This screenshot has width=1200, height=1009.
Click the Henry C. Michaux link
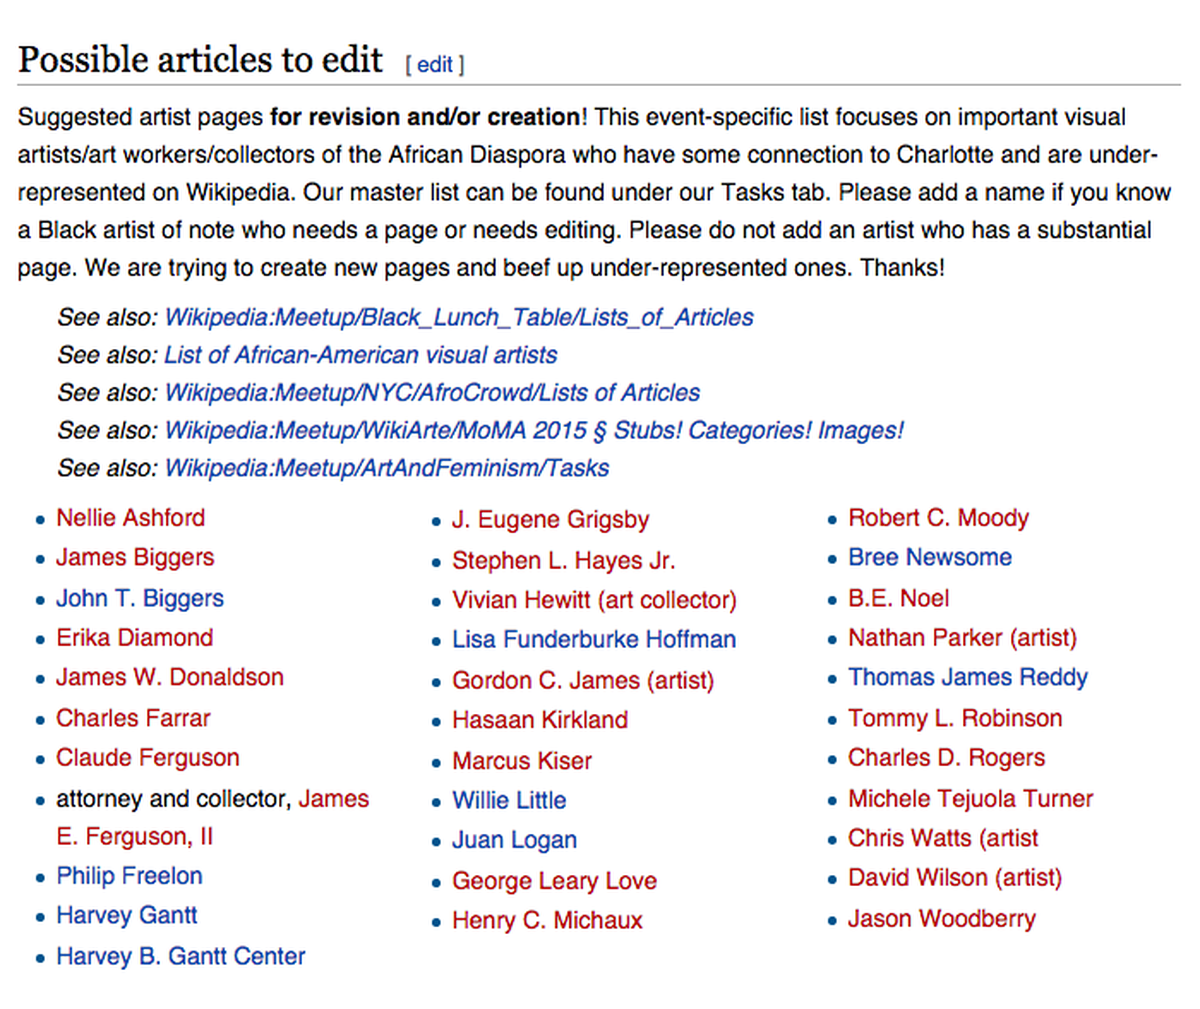pos(547,921)
